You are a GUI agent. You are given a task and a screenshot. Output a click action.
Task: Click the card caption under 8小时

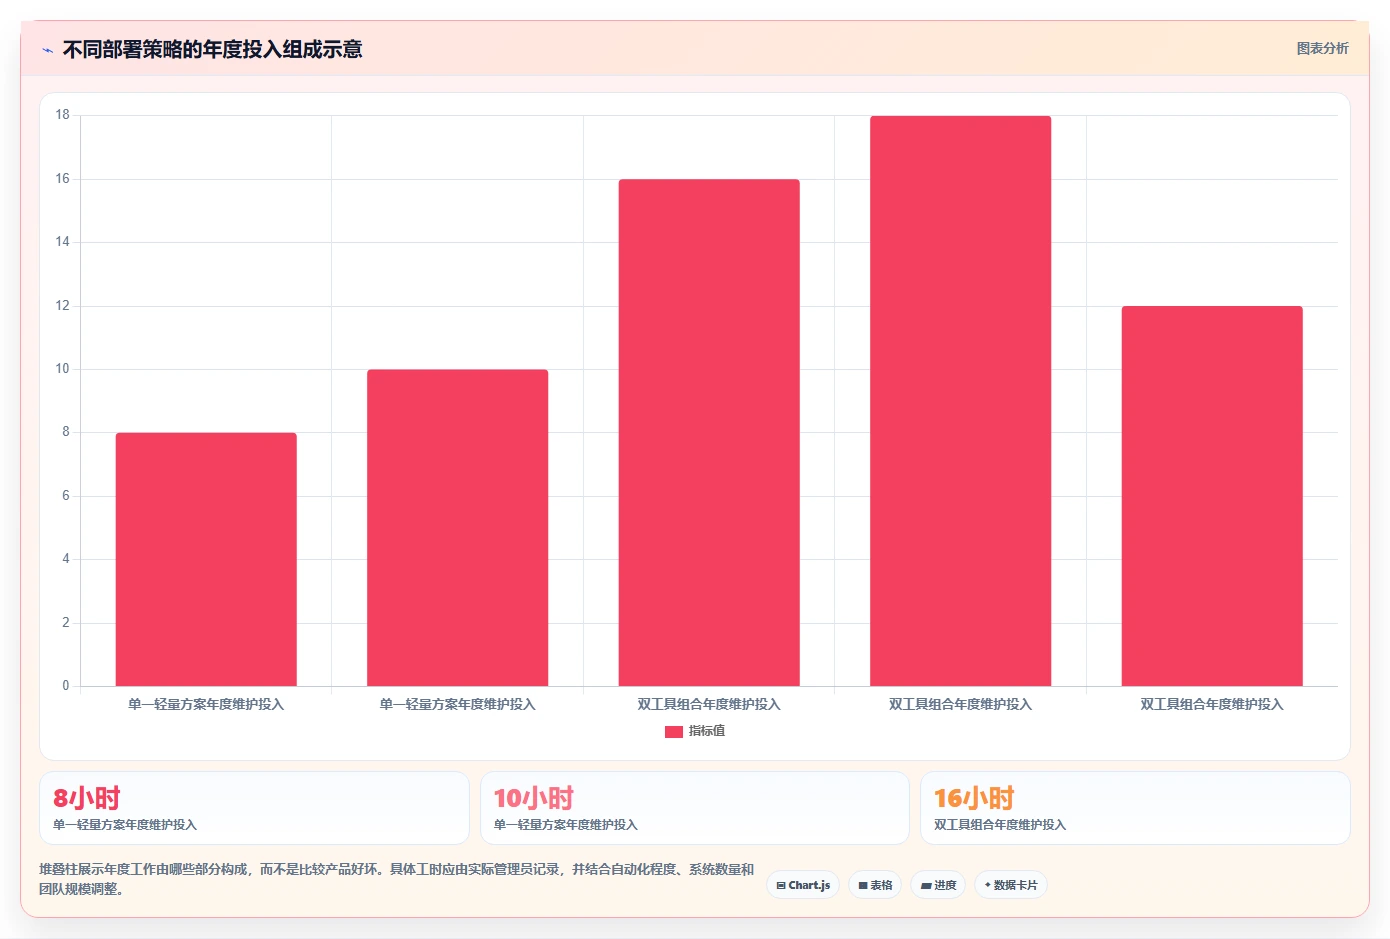tap(125, 825)
